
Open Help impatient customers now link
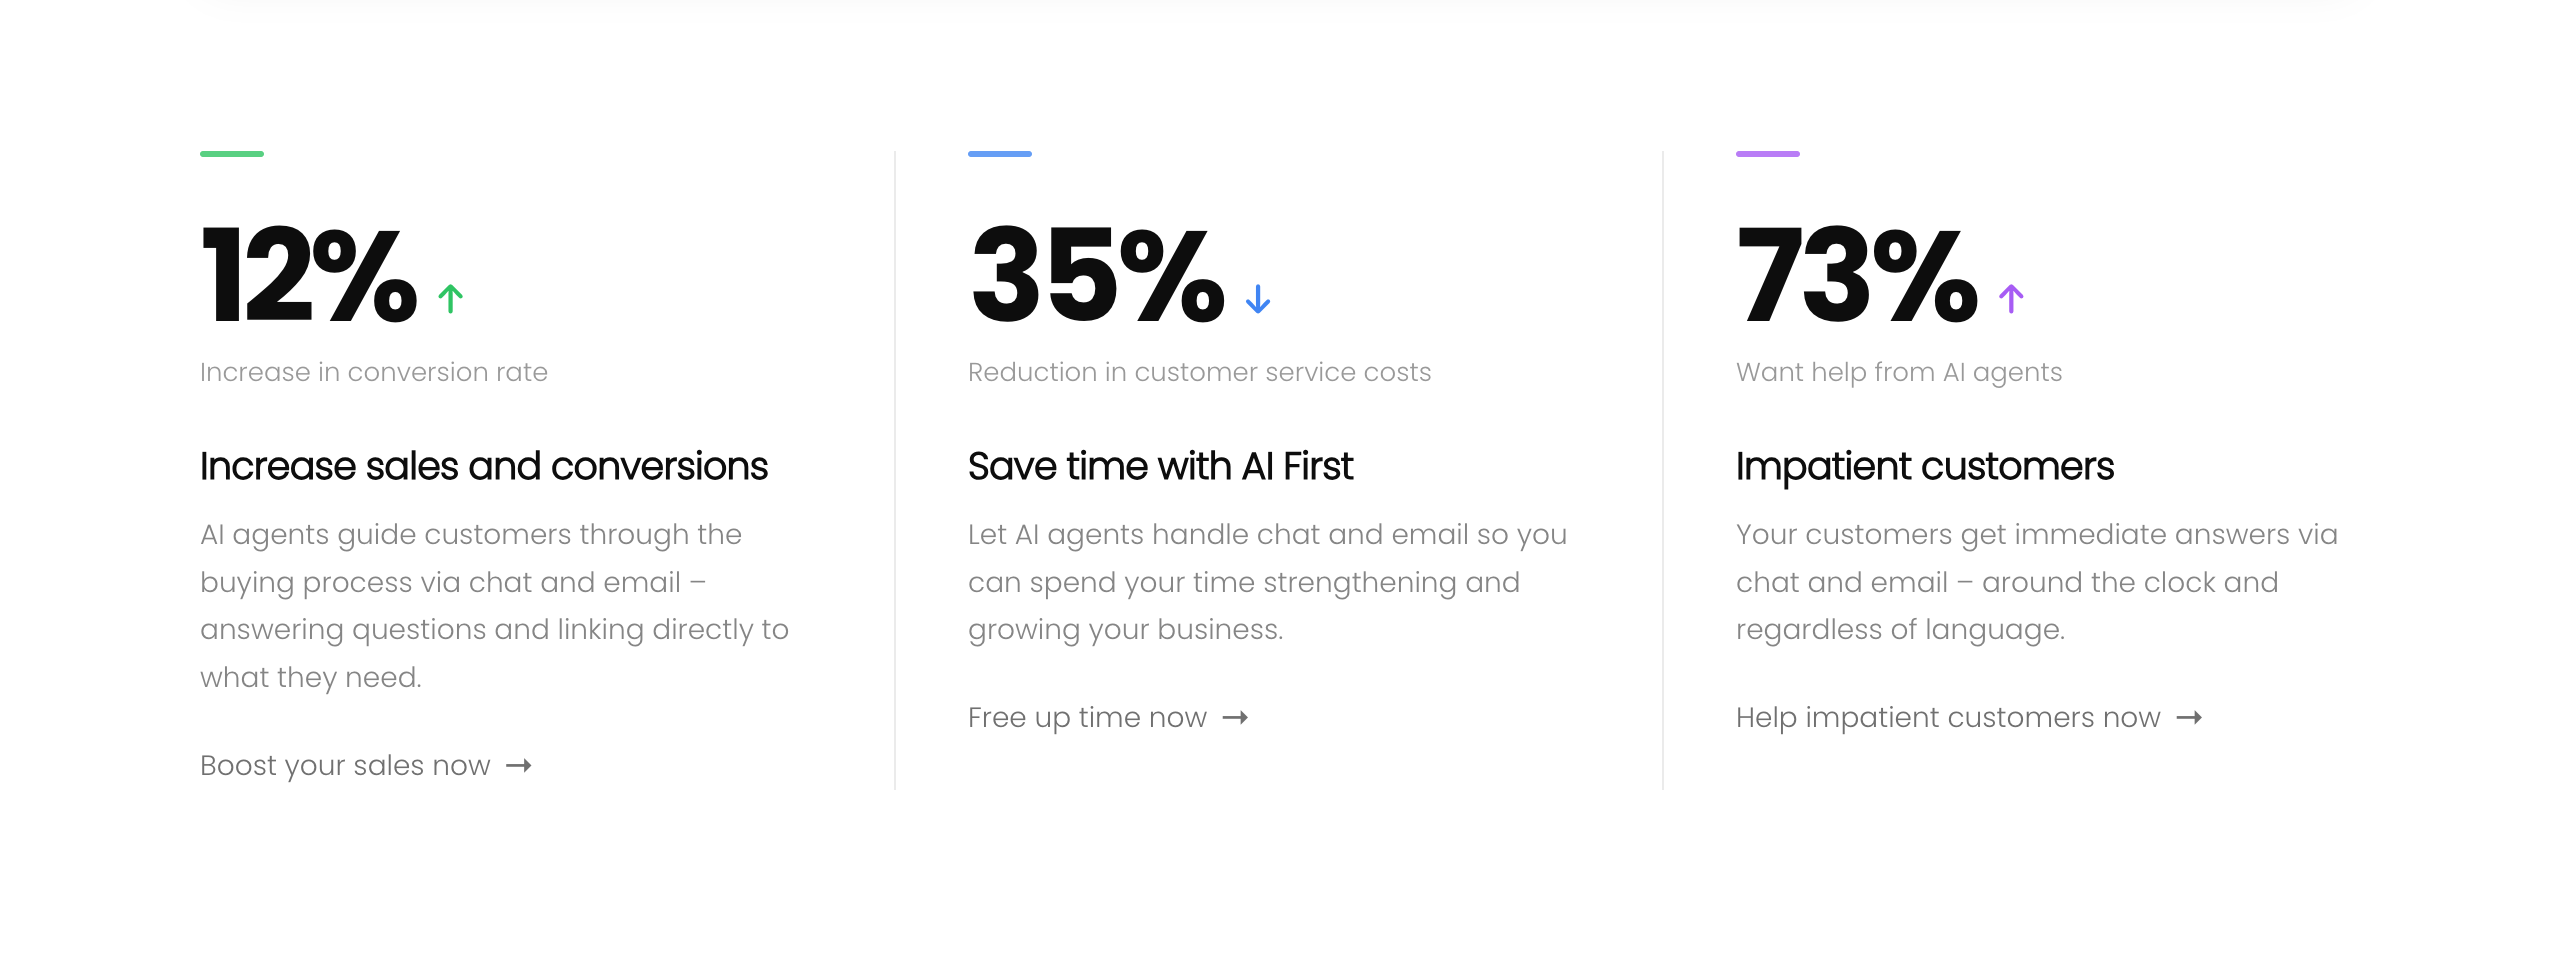(x=1947, y=718)
